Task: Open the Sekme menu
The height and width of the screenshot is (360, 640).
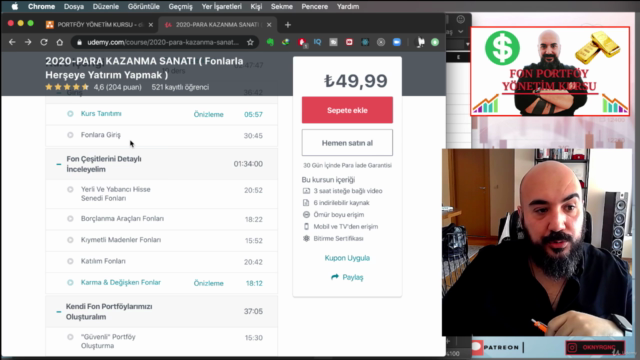Action: [x=282, y=7]
